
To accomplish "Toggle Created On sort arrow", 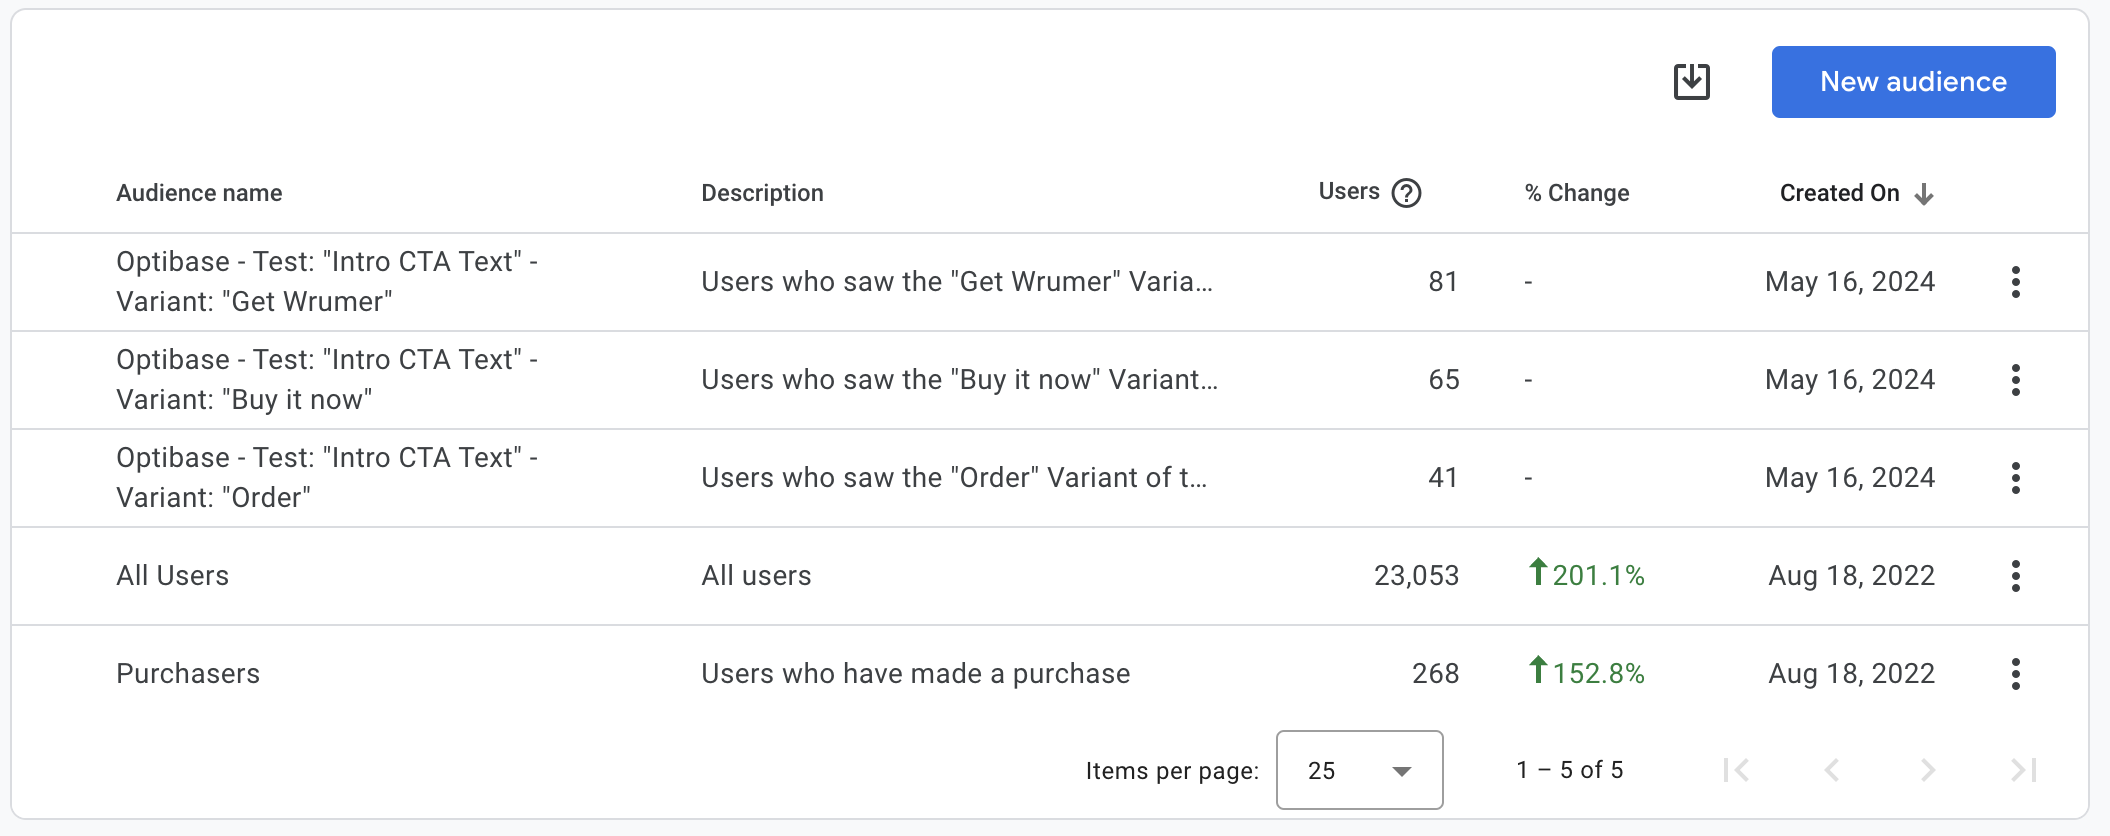I will pos(1923,194).
